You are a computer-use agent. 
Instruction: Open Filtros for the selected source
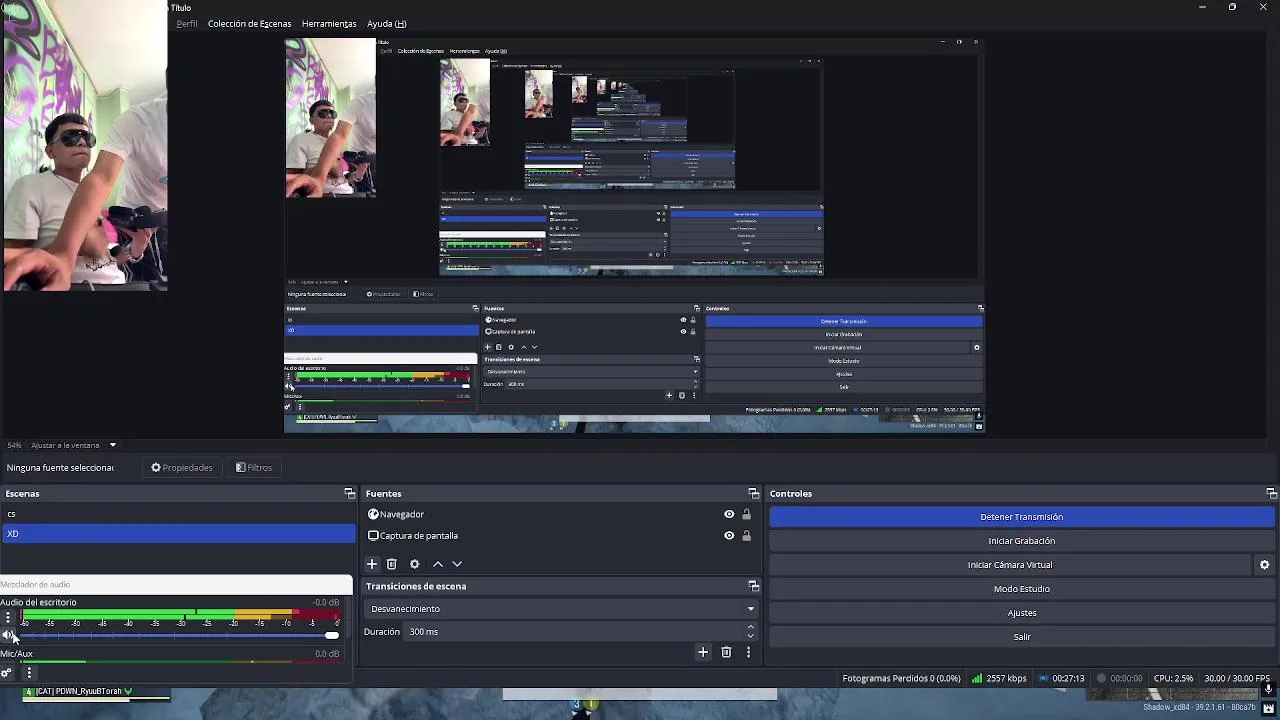(253, 468)
